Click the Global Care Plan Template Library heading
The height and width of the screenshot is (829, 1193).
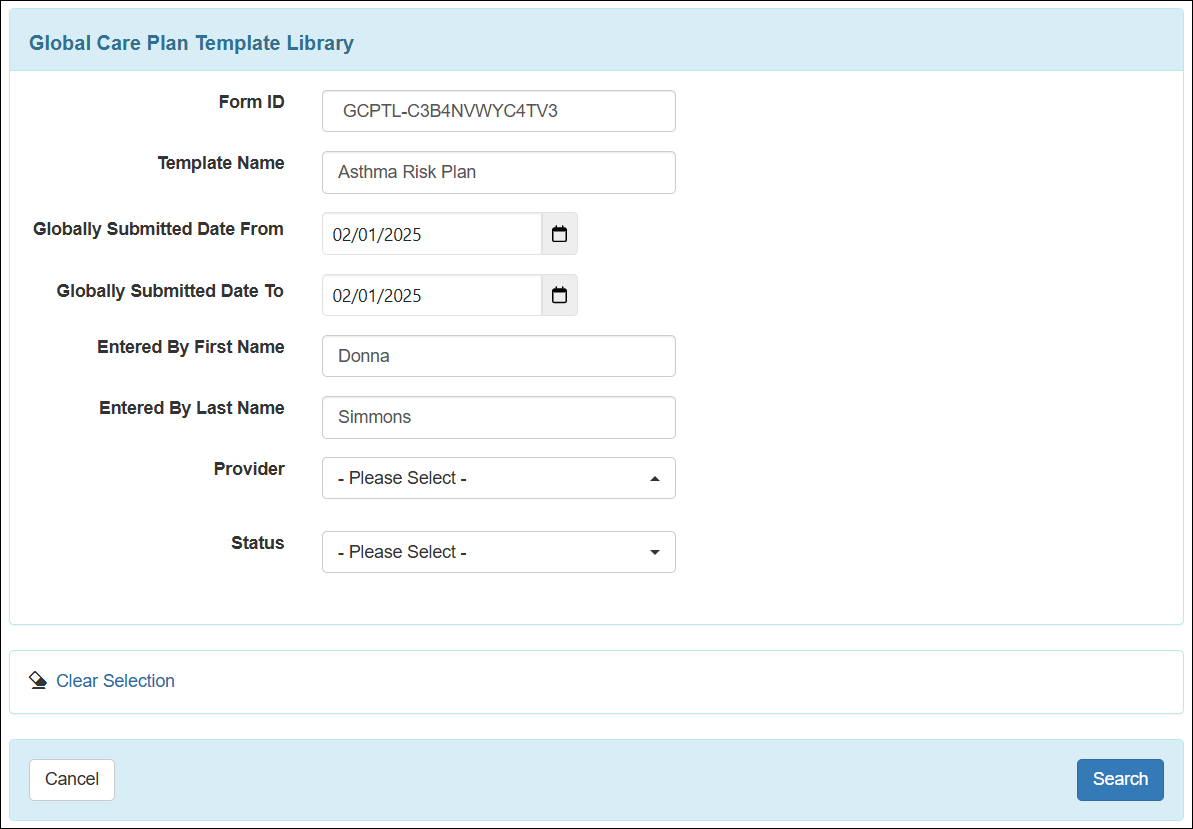191,43
